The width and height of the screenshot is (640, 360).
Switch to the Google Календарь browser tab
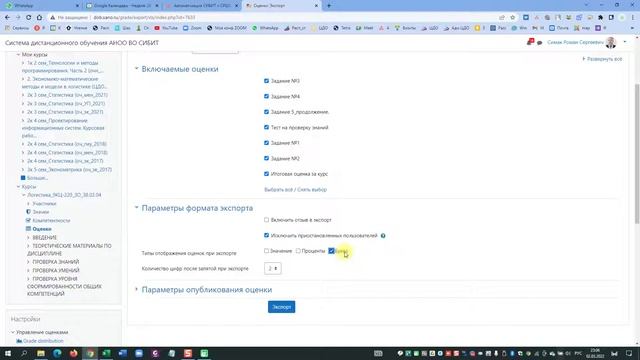[x=122, y=6]
